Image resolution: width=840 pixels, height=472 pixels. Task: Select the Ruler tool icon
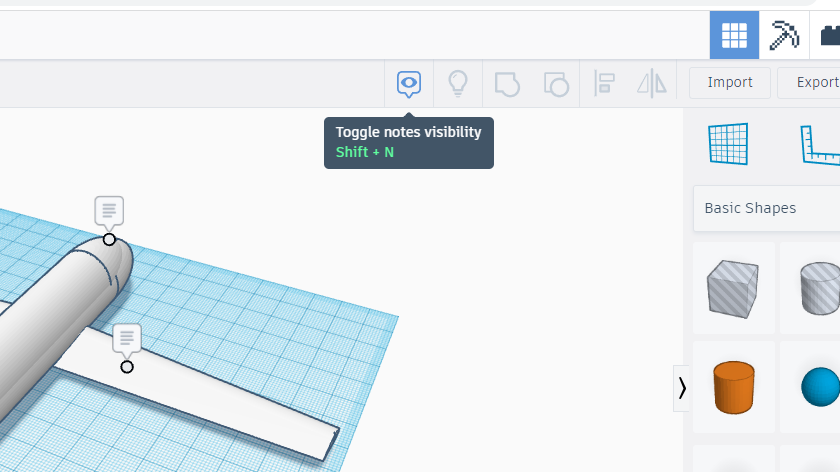(821, 145)
